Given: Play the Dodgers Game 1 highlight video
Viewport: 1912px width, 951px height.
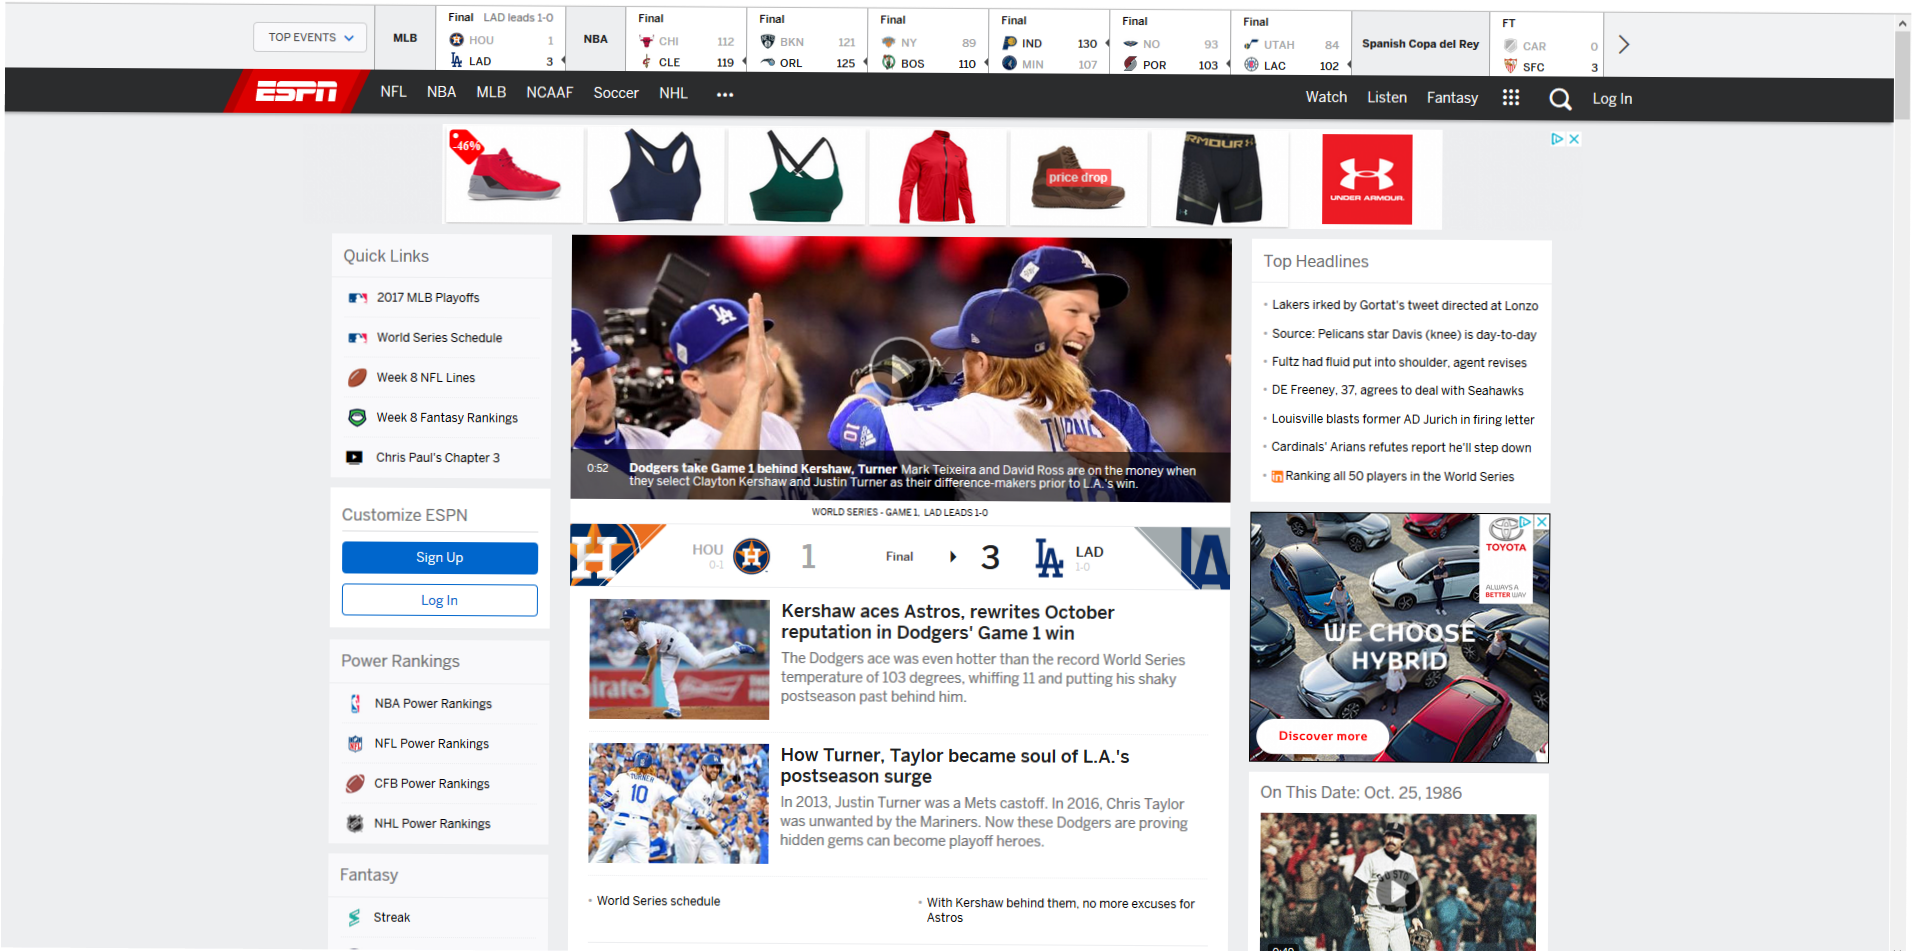Looking at the screenshot, I should tap(899, 366).
